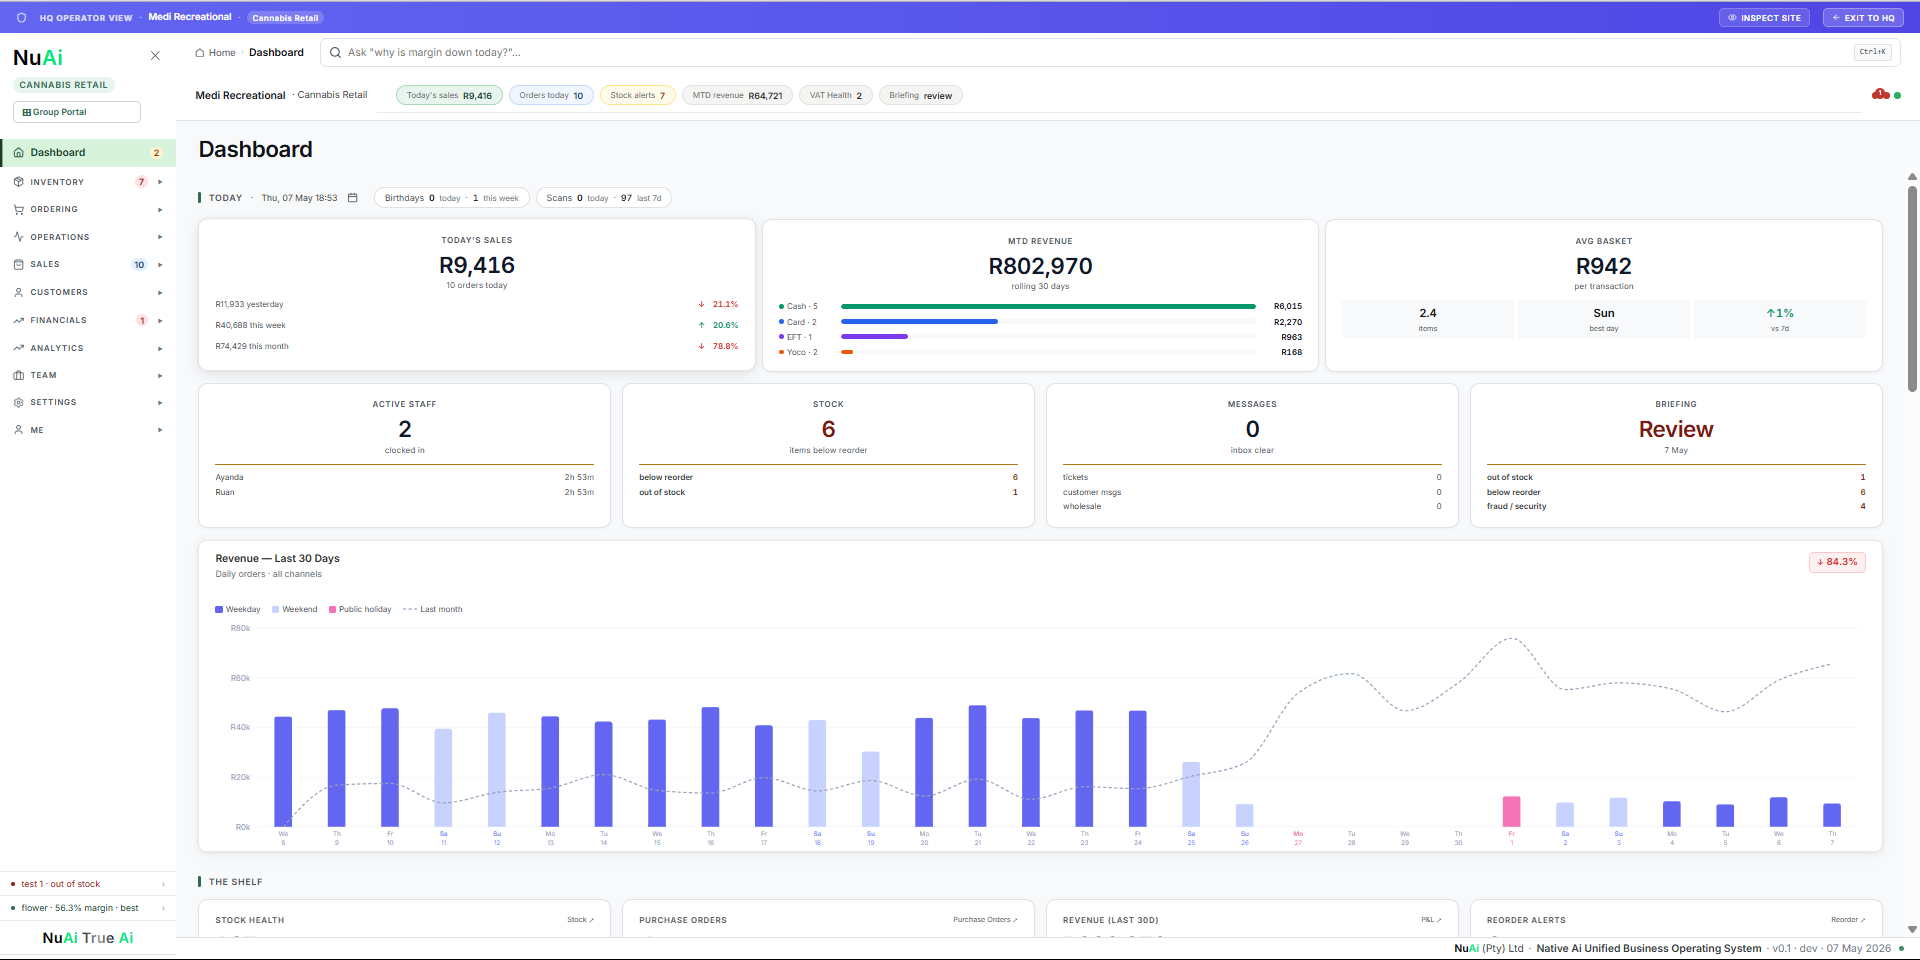
Task: Expand the Financials section arrow
Action: [x=160, y=321]
